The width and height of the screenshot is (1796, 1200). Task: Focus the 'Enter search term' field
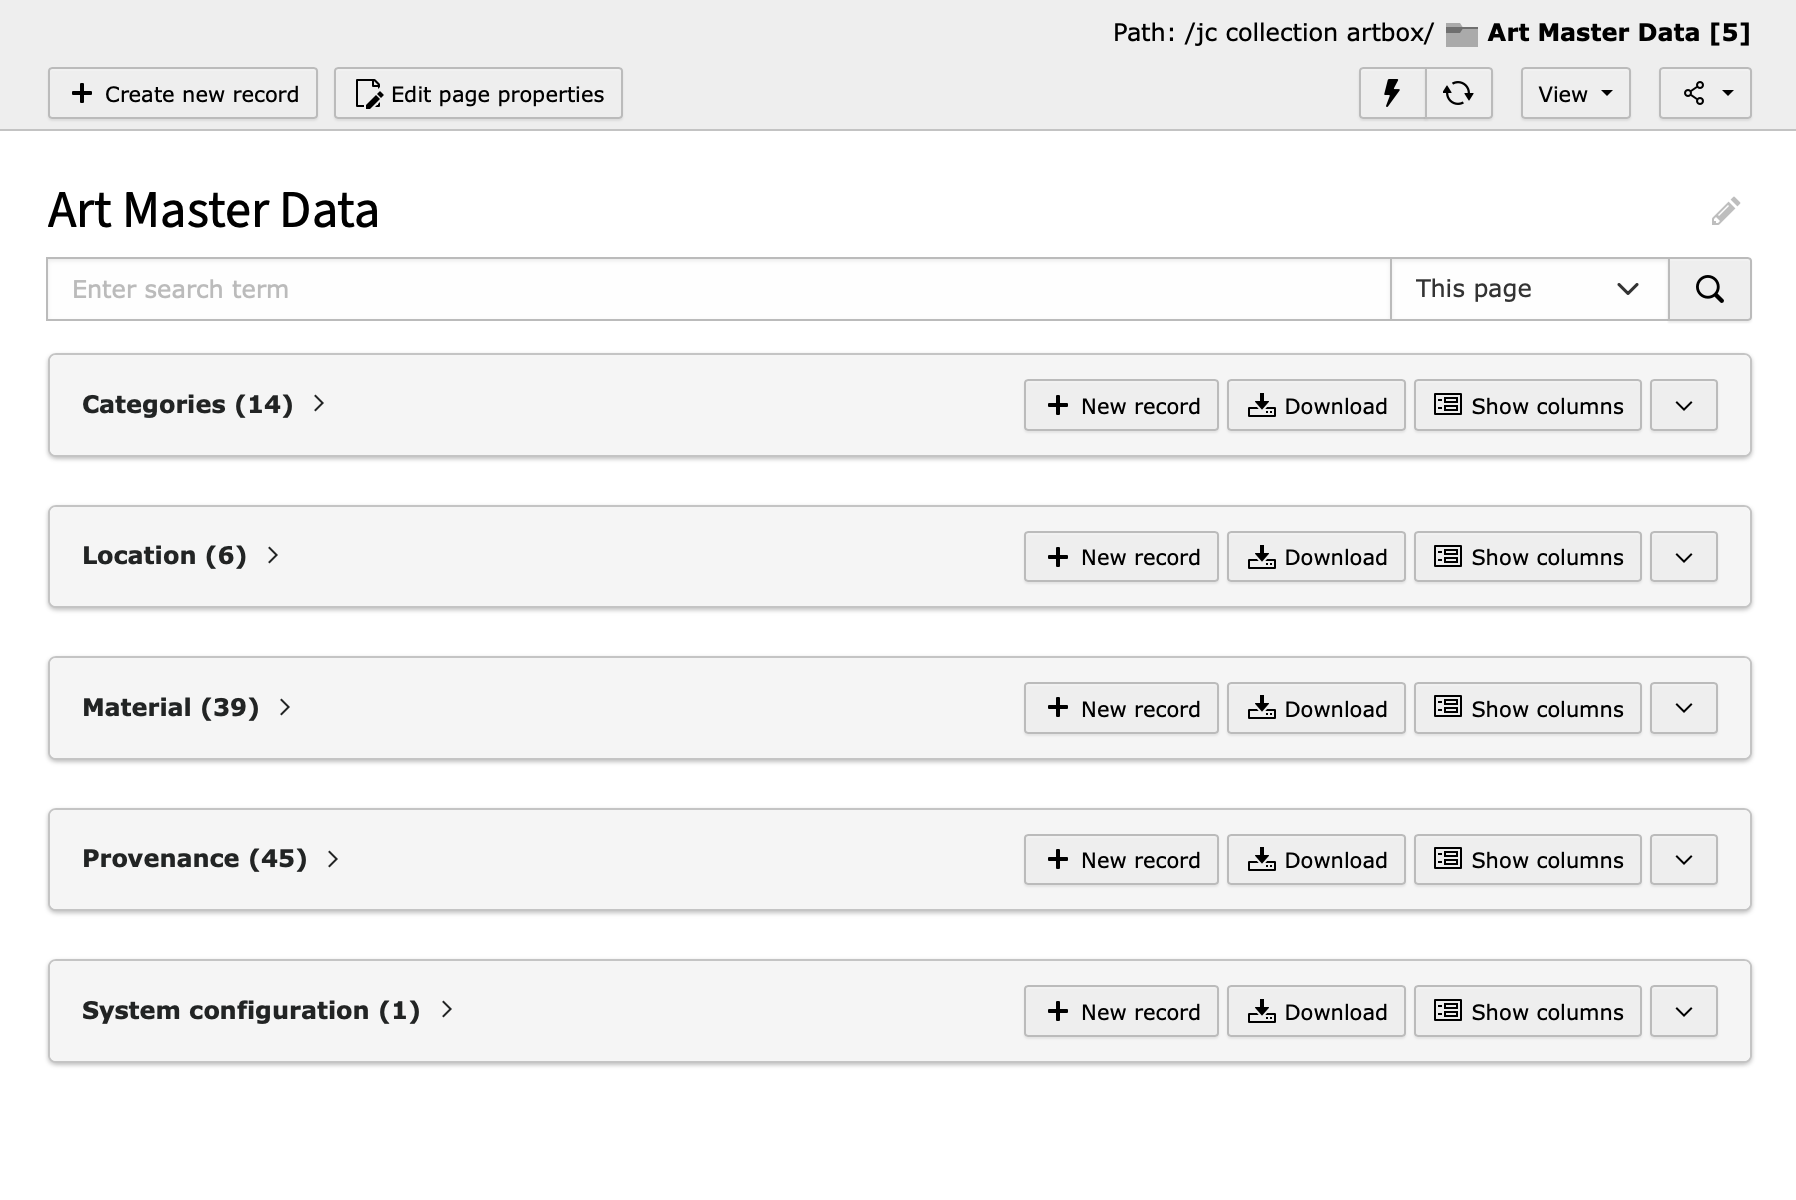(718, 290)
